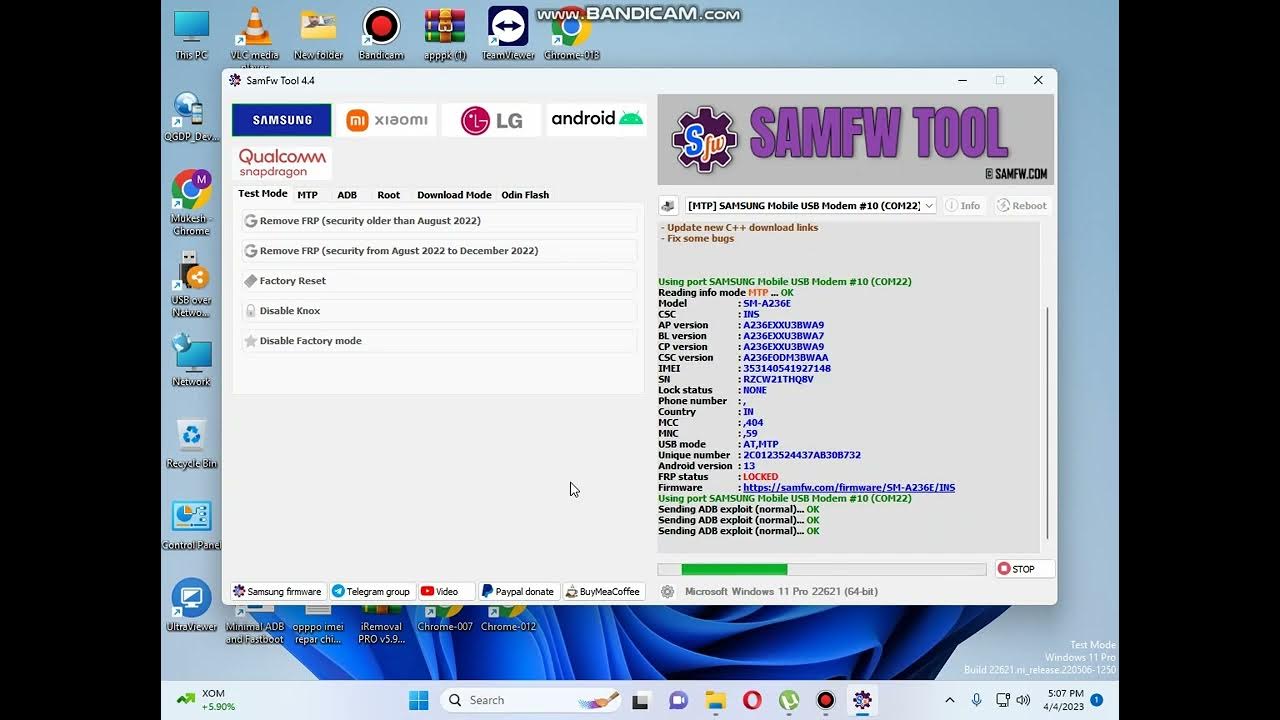Open the device manager icon beside port dropdown
Viewport: 1280px width, 720px height.
[668, 205]
